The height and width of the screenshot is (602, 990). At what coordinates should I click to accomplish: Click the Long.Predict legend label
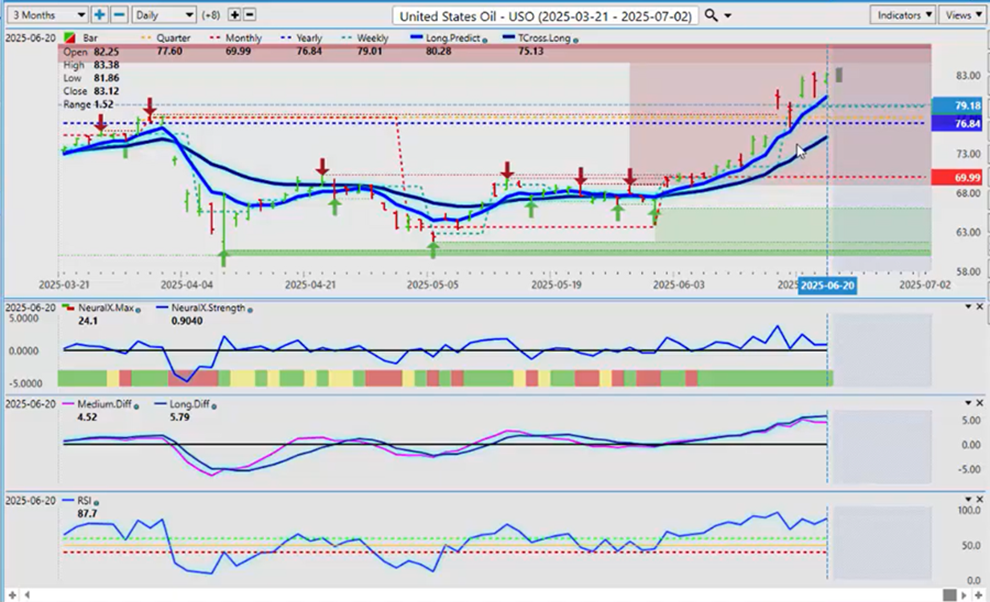[x=453, y=38]
